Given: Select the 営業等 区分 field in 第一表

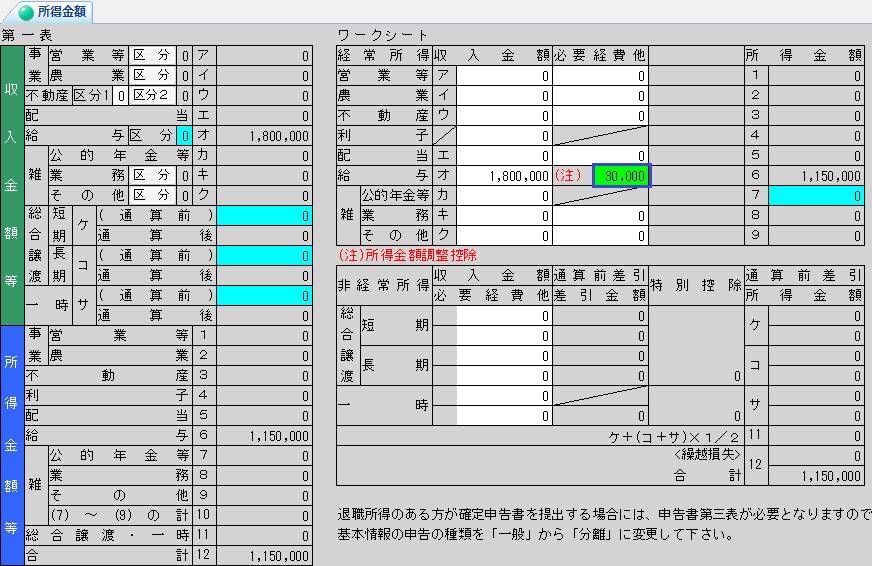Looking at the screenshot, I should (184, 56).
